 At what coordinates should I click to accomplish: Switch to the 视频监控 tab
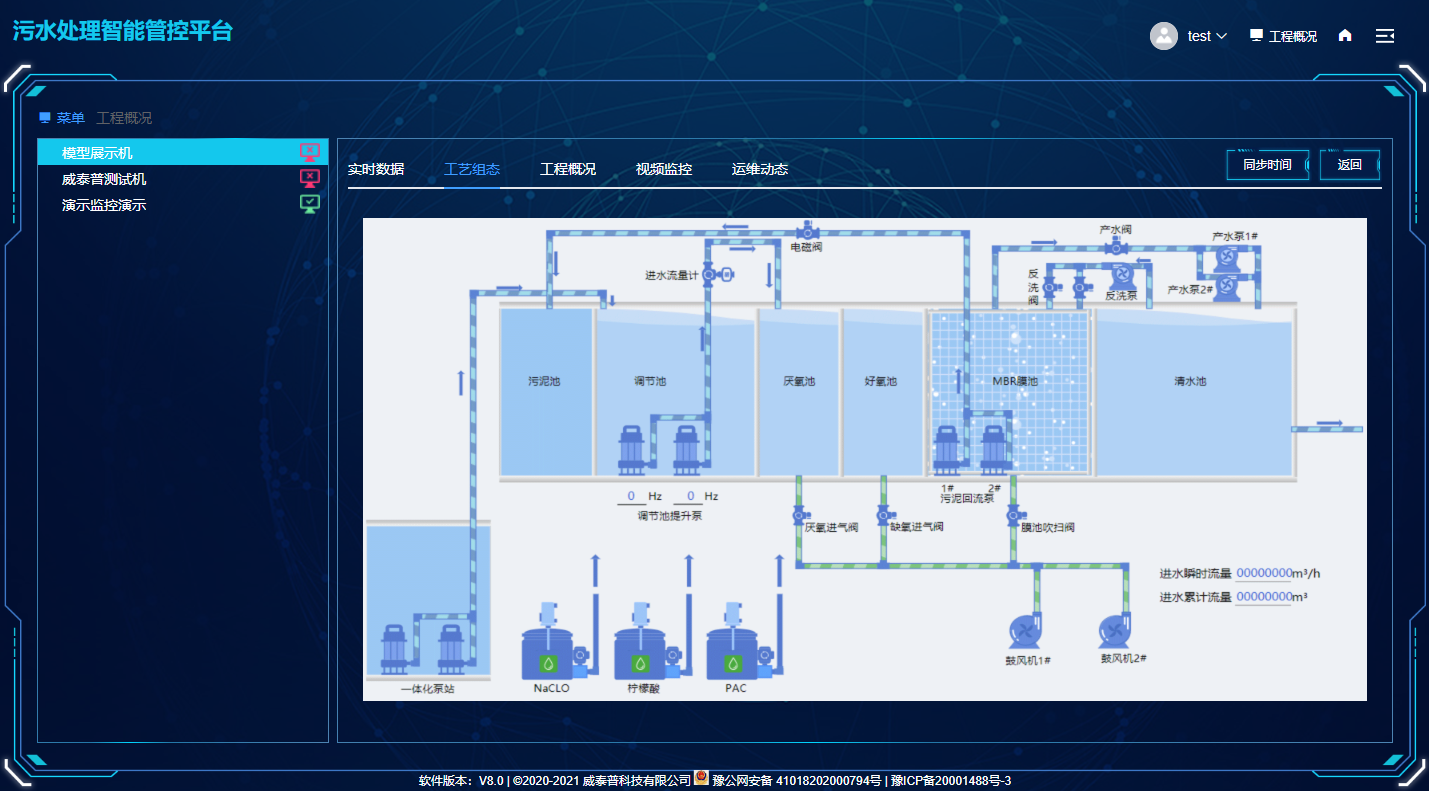664,169
